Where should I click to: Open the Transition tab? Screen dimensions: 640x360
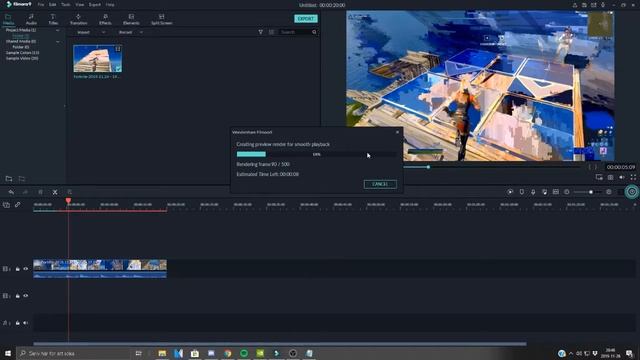[x=78, y=19]
